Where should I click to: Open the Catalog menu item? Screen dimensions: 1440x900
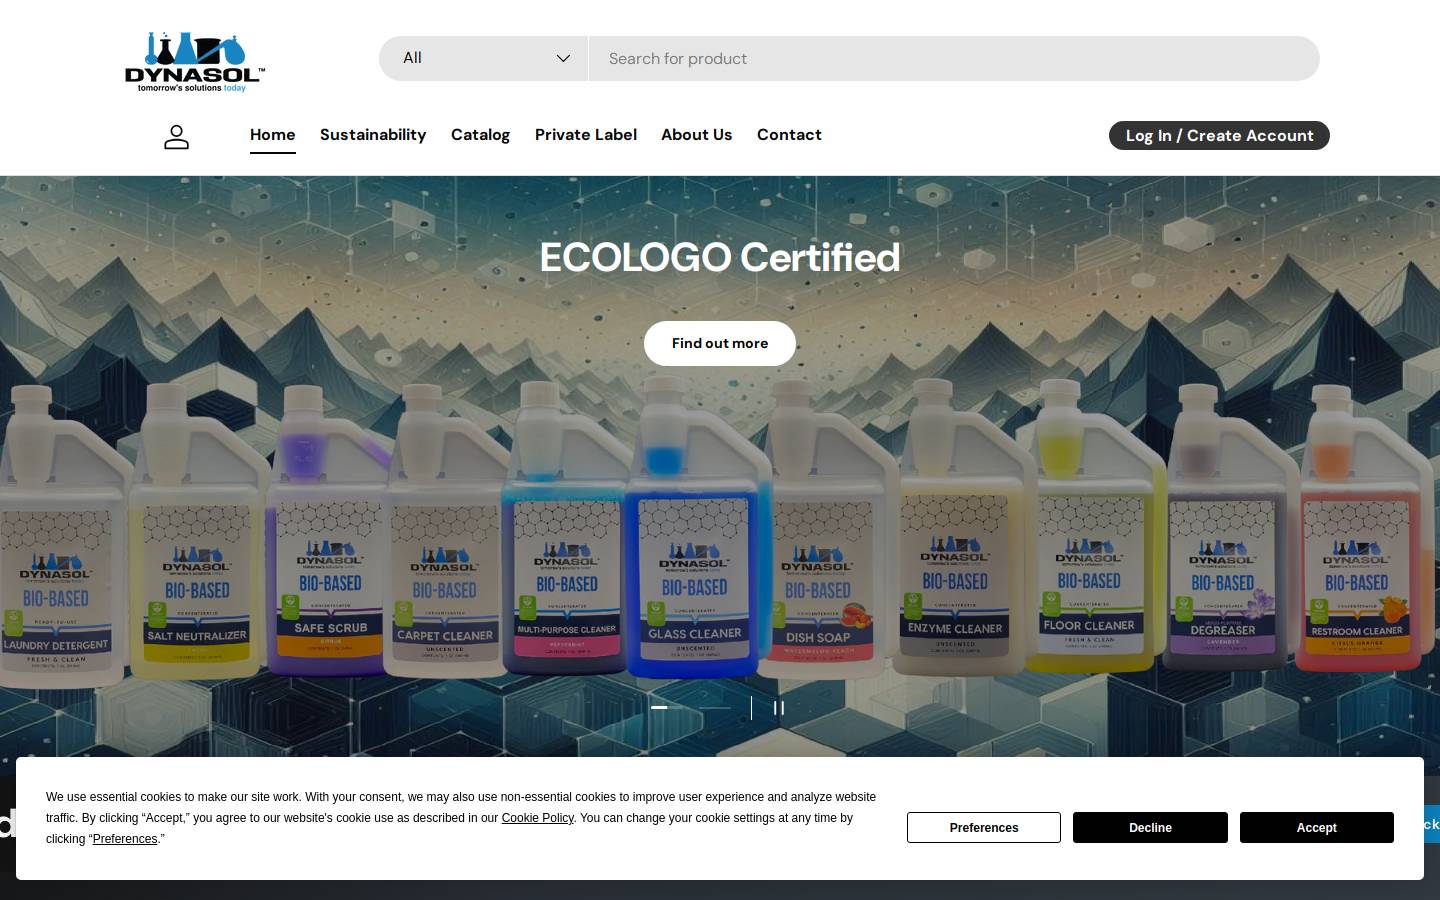coord(480,135)
